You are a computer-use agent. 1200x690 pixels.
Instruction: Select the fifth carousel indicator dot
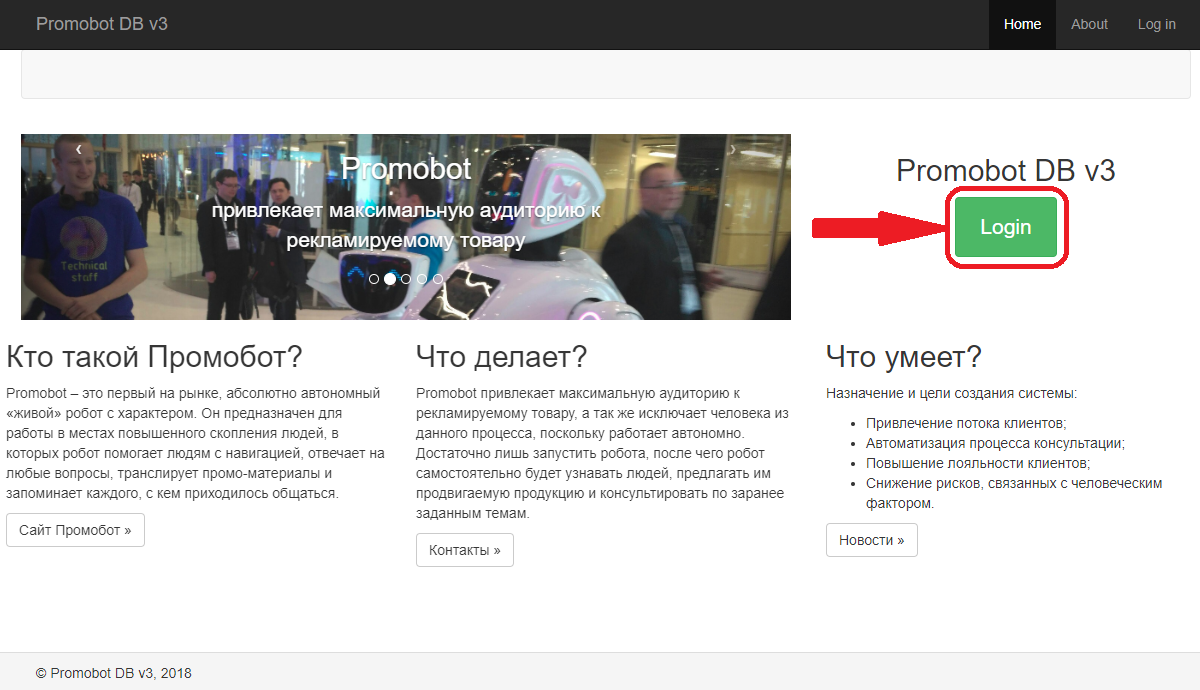click(x=438, y=279)
